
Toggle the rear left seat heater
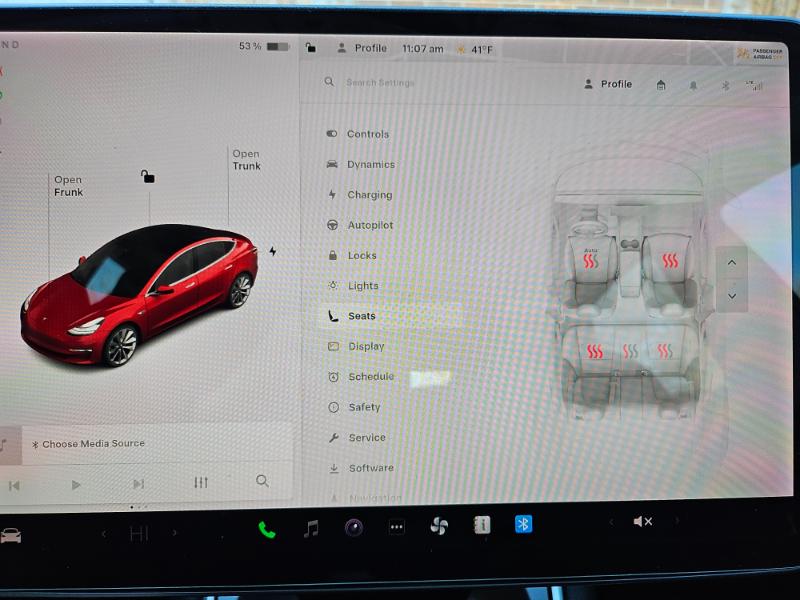pos(595,351)
